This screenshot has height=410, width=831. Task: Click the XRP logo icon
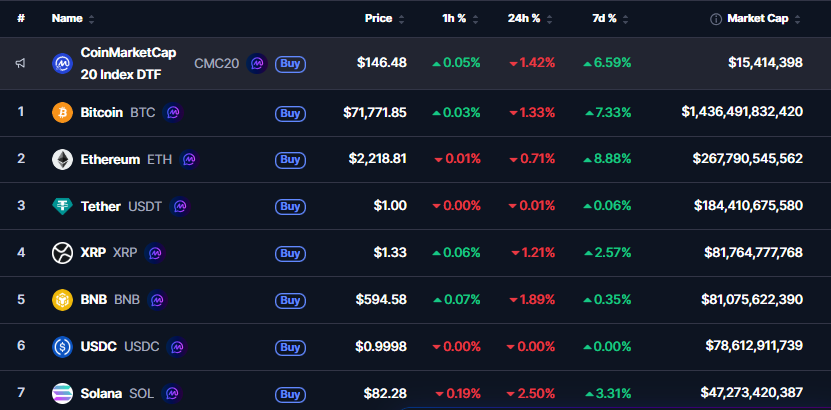point(62,253)
